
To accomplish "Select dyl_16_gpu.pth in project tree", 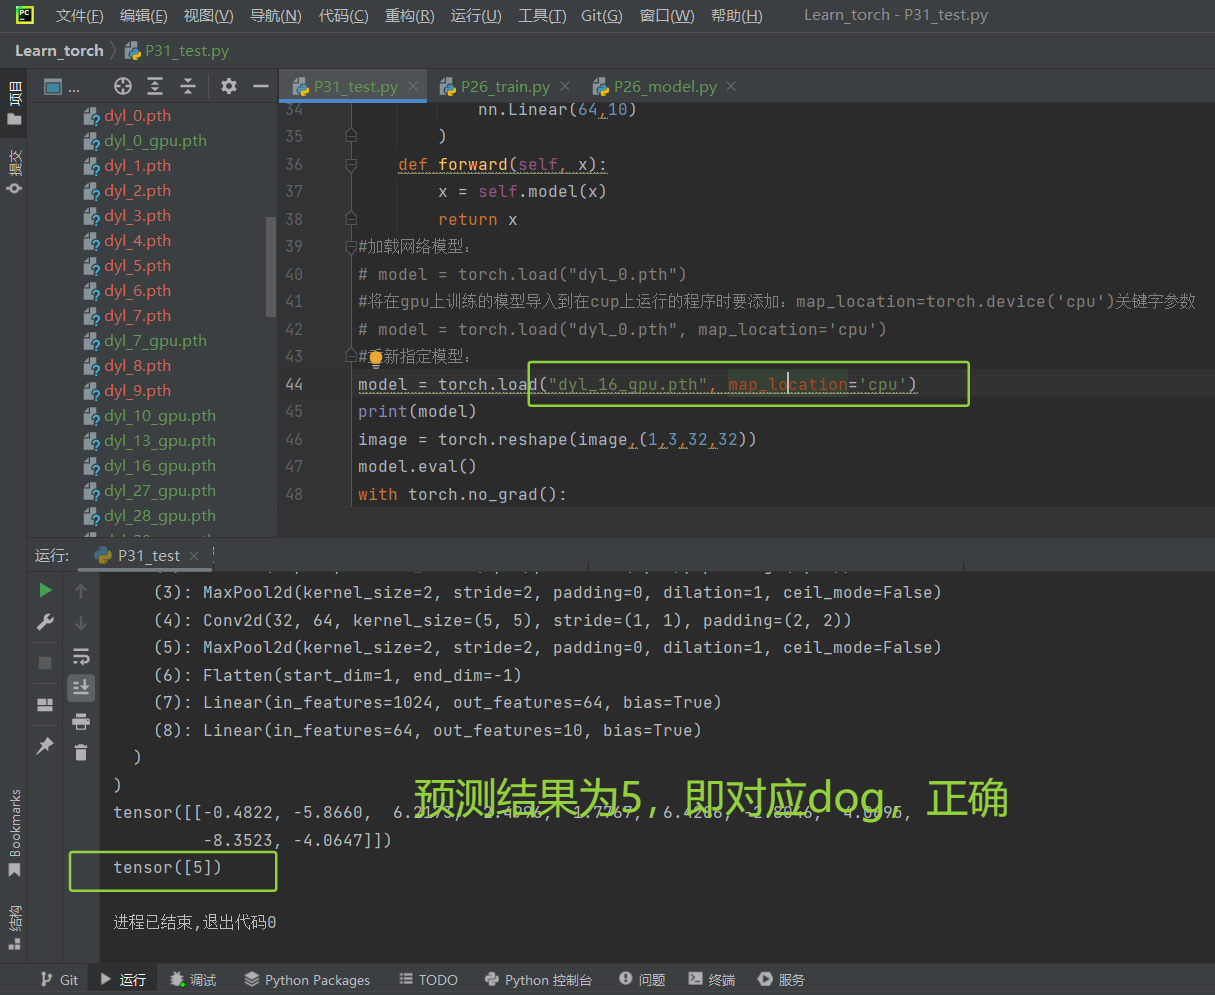I will tap(159, 466).
